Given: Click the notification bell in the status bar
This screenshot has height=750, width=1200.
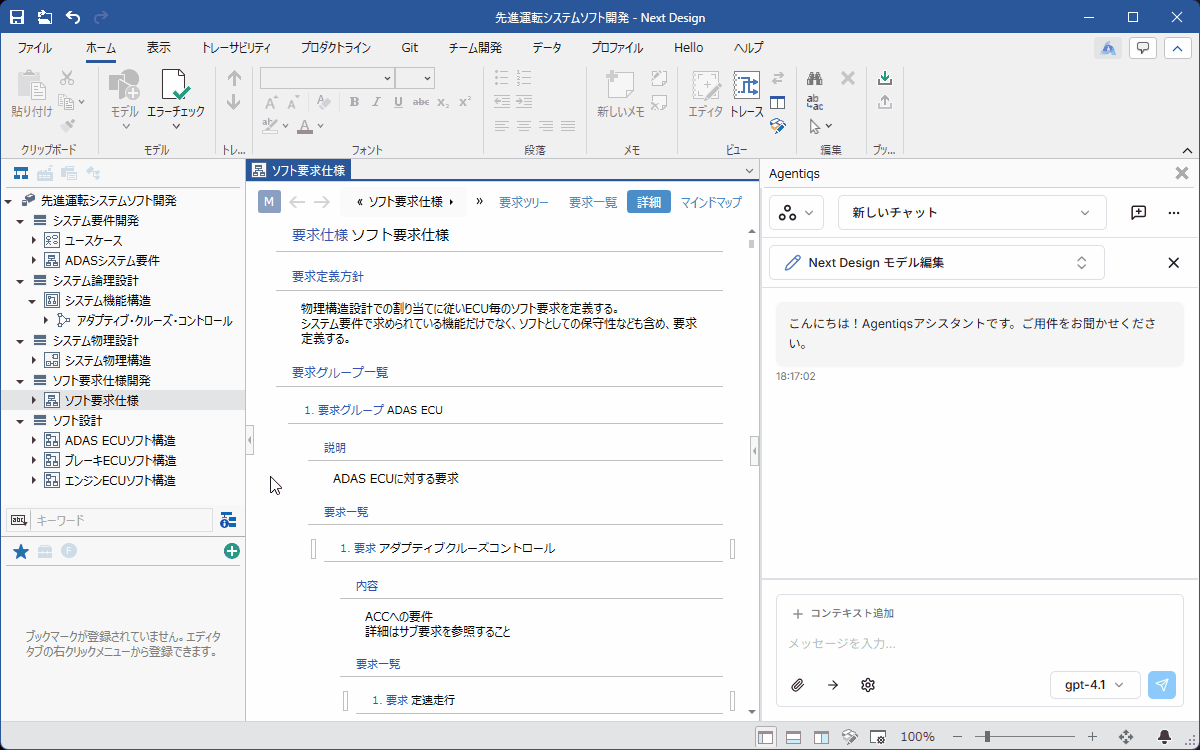Looking at the screenshot, I should (1165, 737).
